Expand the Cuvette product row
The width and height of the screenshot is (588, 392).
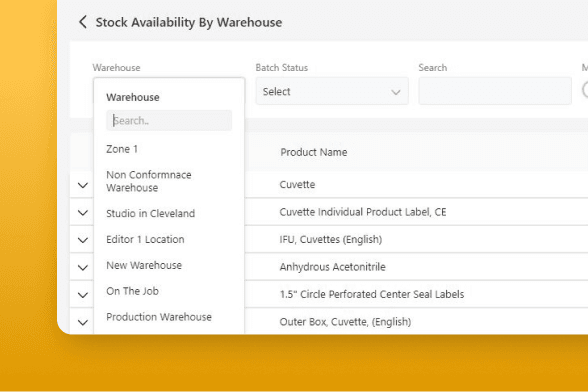(x=83, y=185)
